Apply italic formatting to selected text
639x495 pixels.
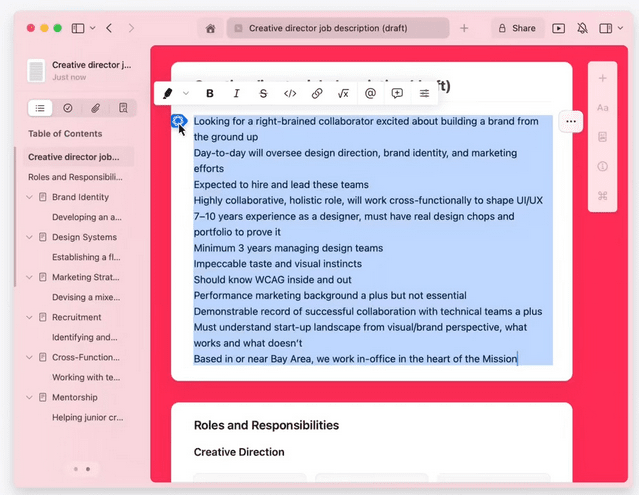point(236,94)
